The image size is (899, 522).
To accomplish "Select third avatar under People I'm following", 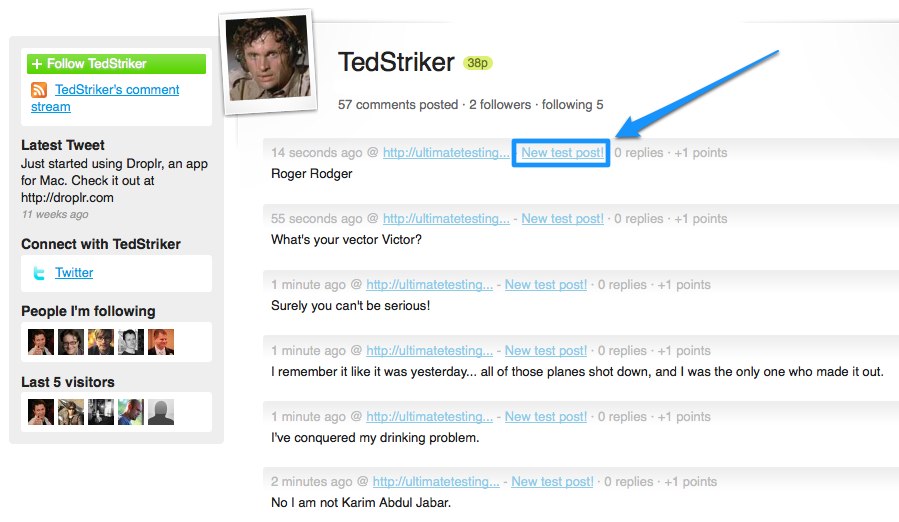I will point(101,342).
